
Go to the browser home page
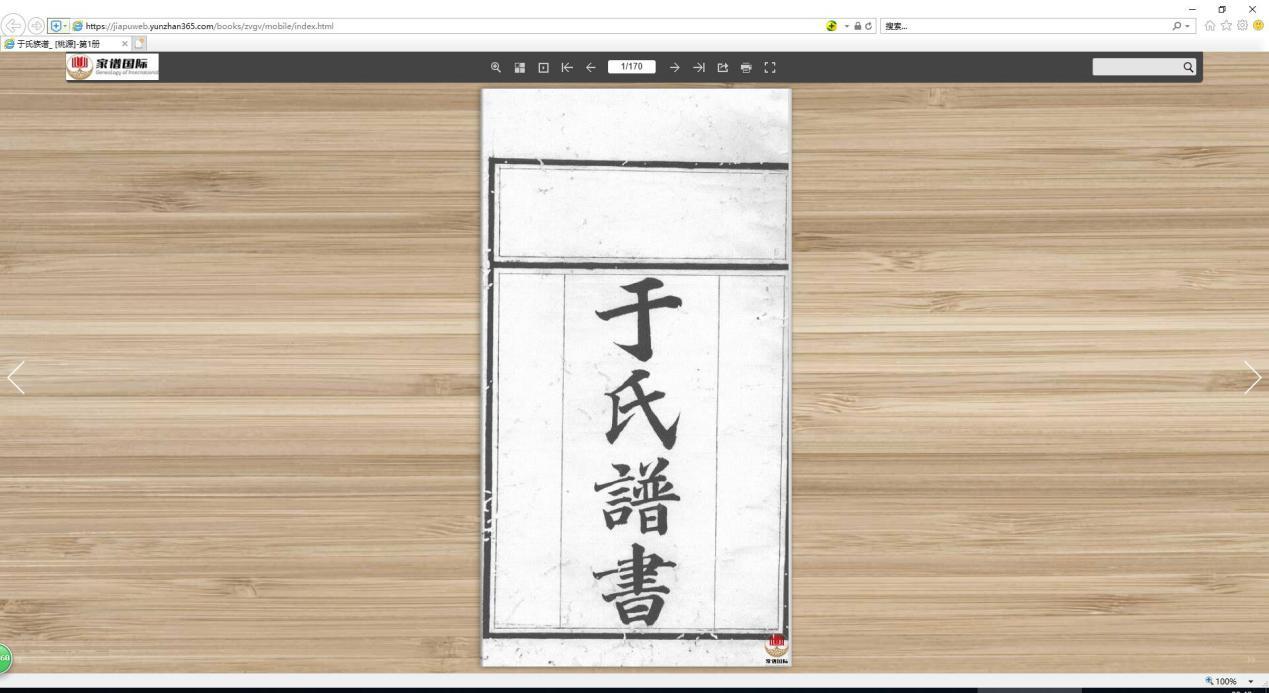pos(1212,26)
